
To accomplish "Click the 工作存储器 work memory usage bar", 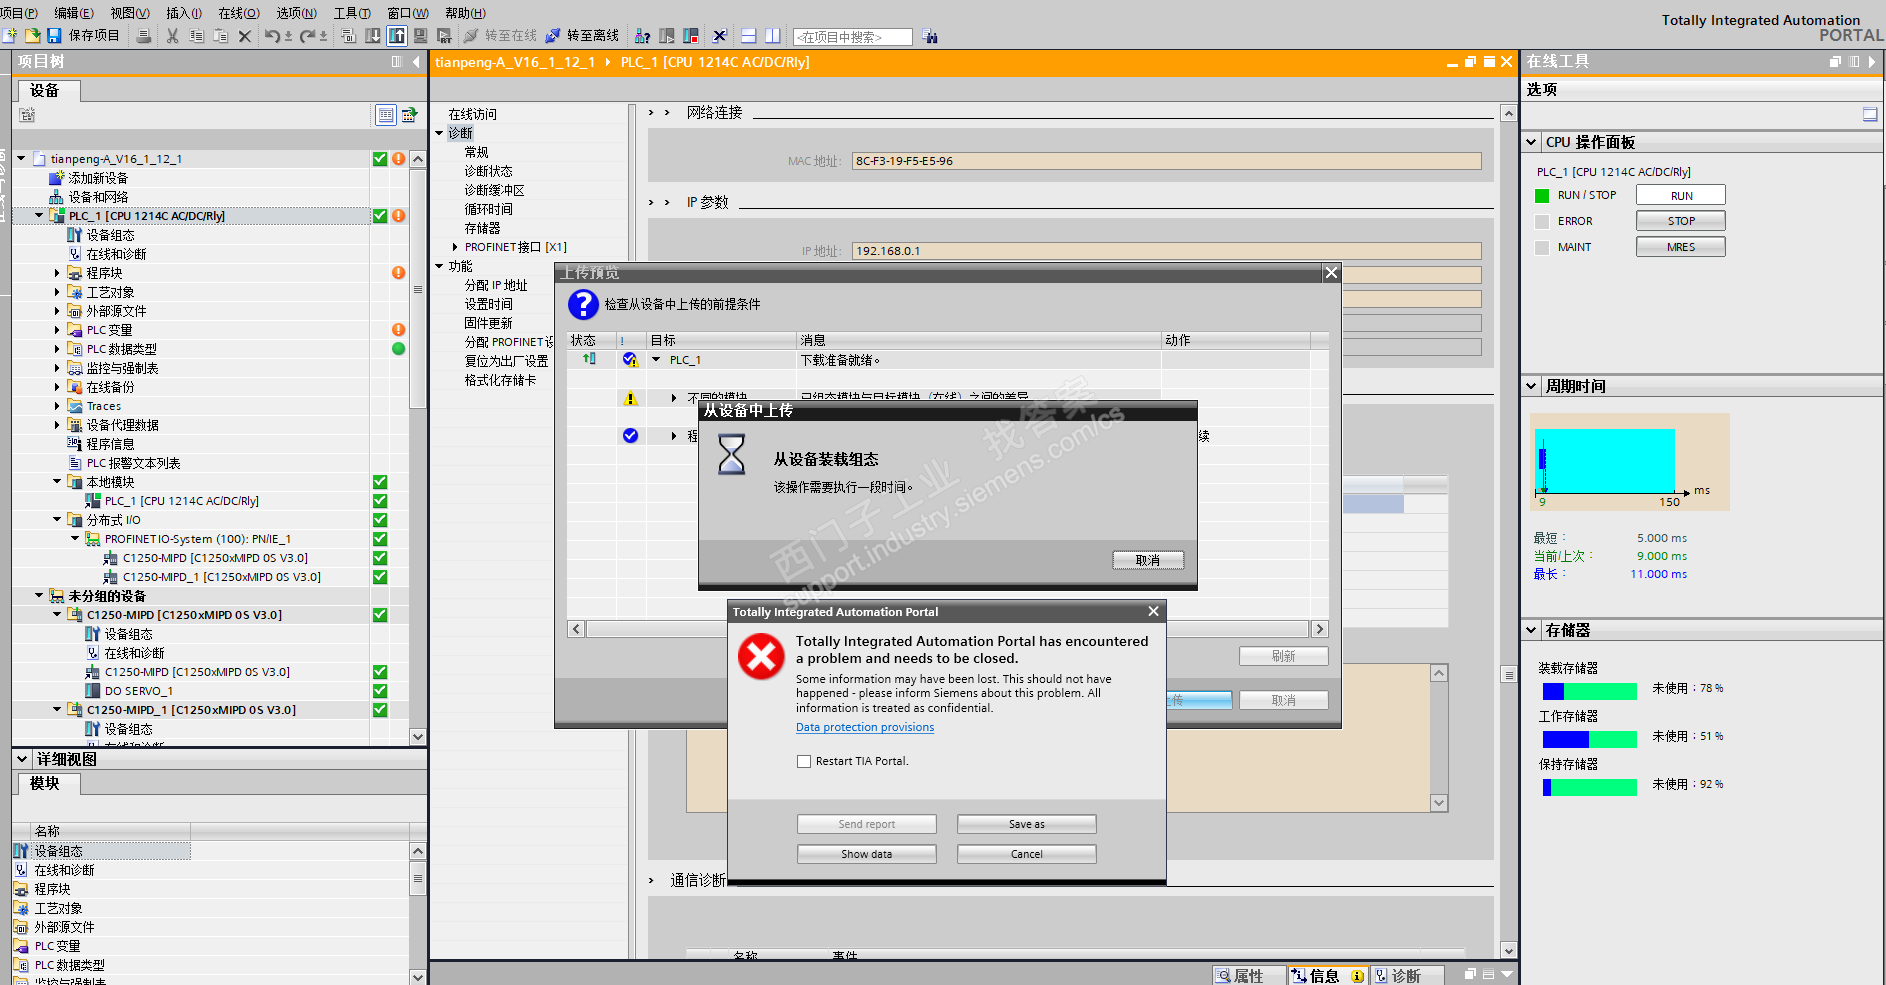I will [1590, 739].
